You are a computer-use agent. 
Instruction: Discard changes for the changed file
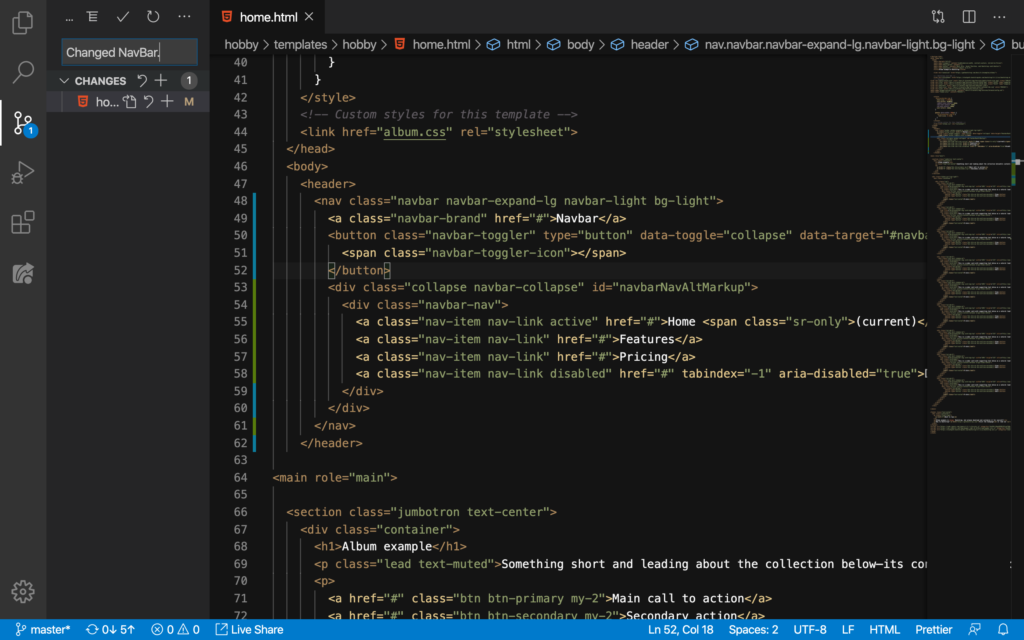[x=149, y=102]
